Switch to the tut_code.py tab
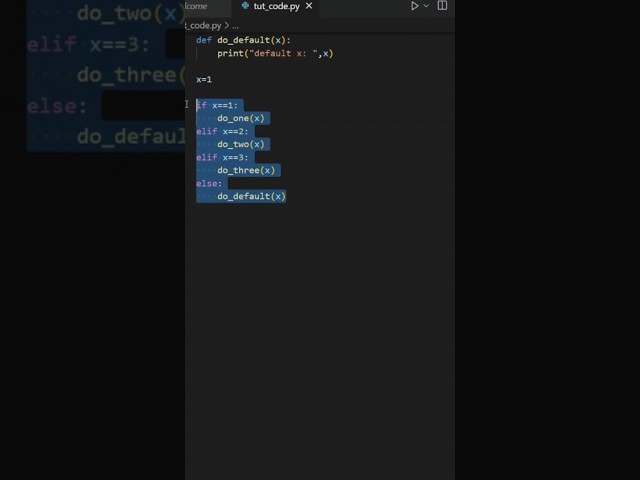 pos(276,6)
